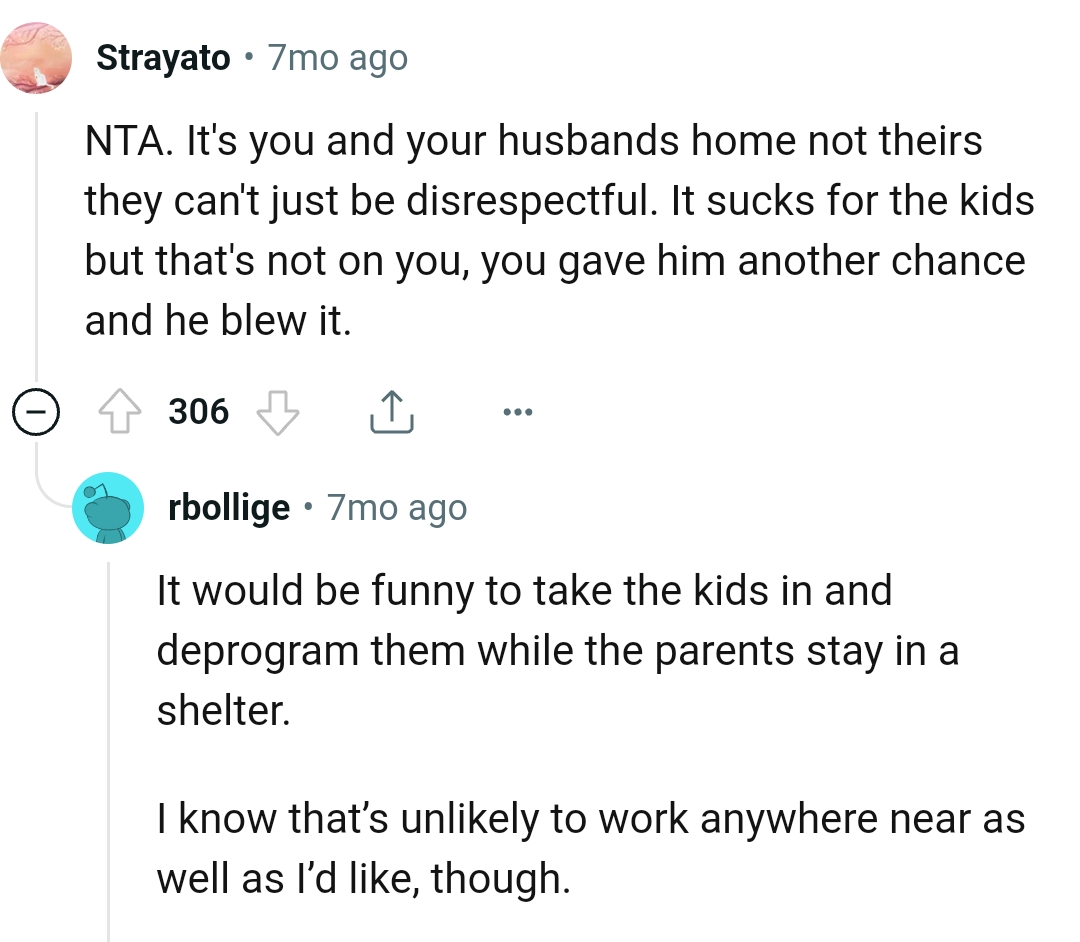Image resolution: width=1080 pixels, height=942 pixels.
Task: Click the thread line connecting the comments
Action: [36, 250]
